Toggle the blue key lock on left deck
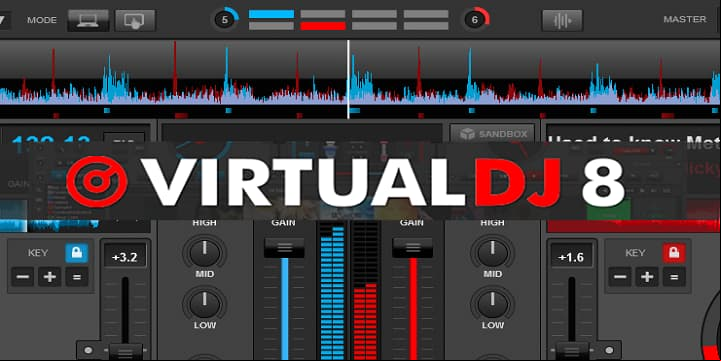Screen dimensions: 721x361 (77, 253)
